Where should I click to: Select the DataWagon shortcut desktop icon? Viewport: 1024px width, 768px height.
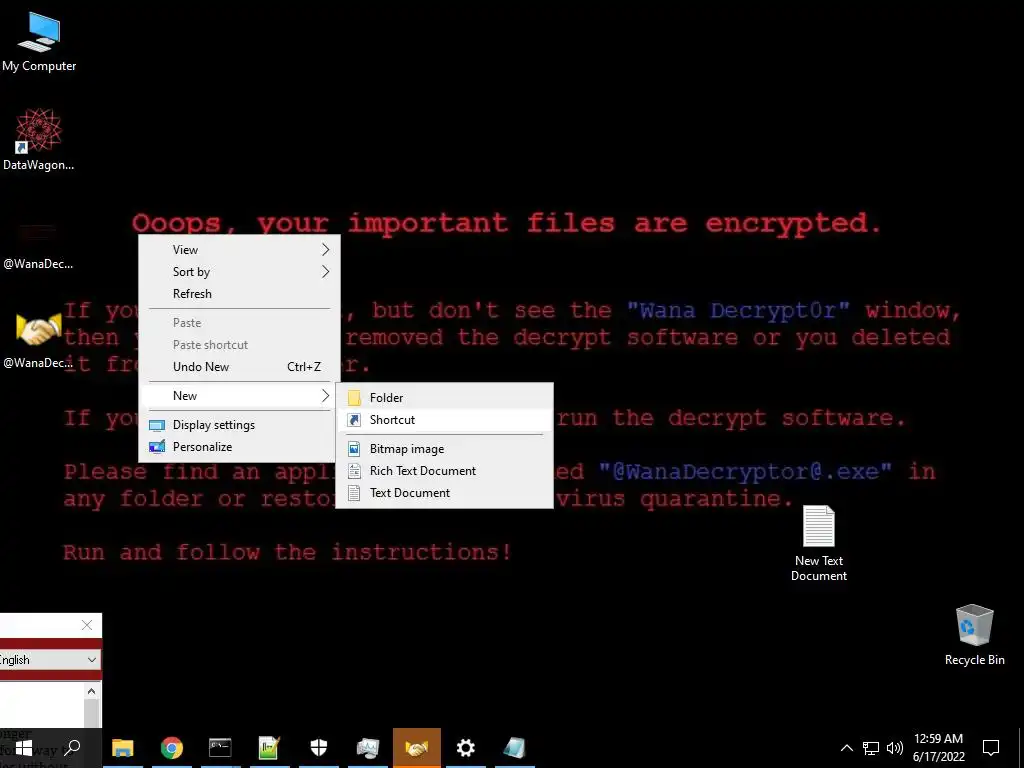tap(39, 140)
